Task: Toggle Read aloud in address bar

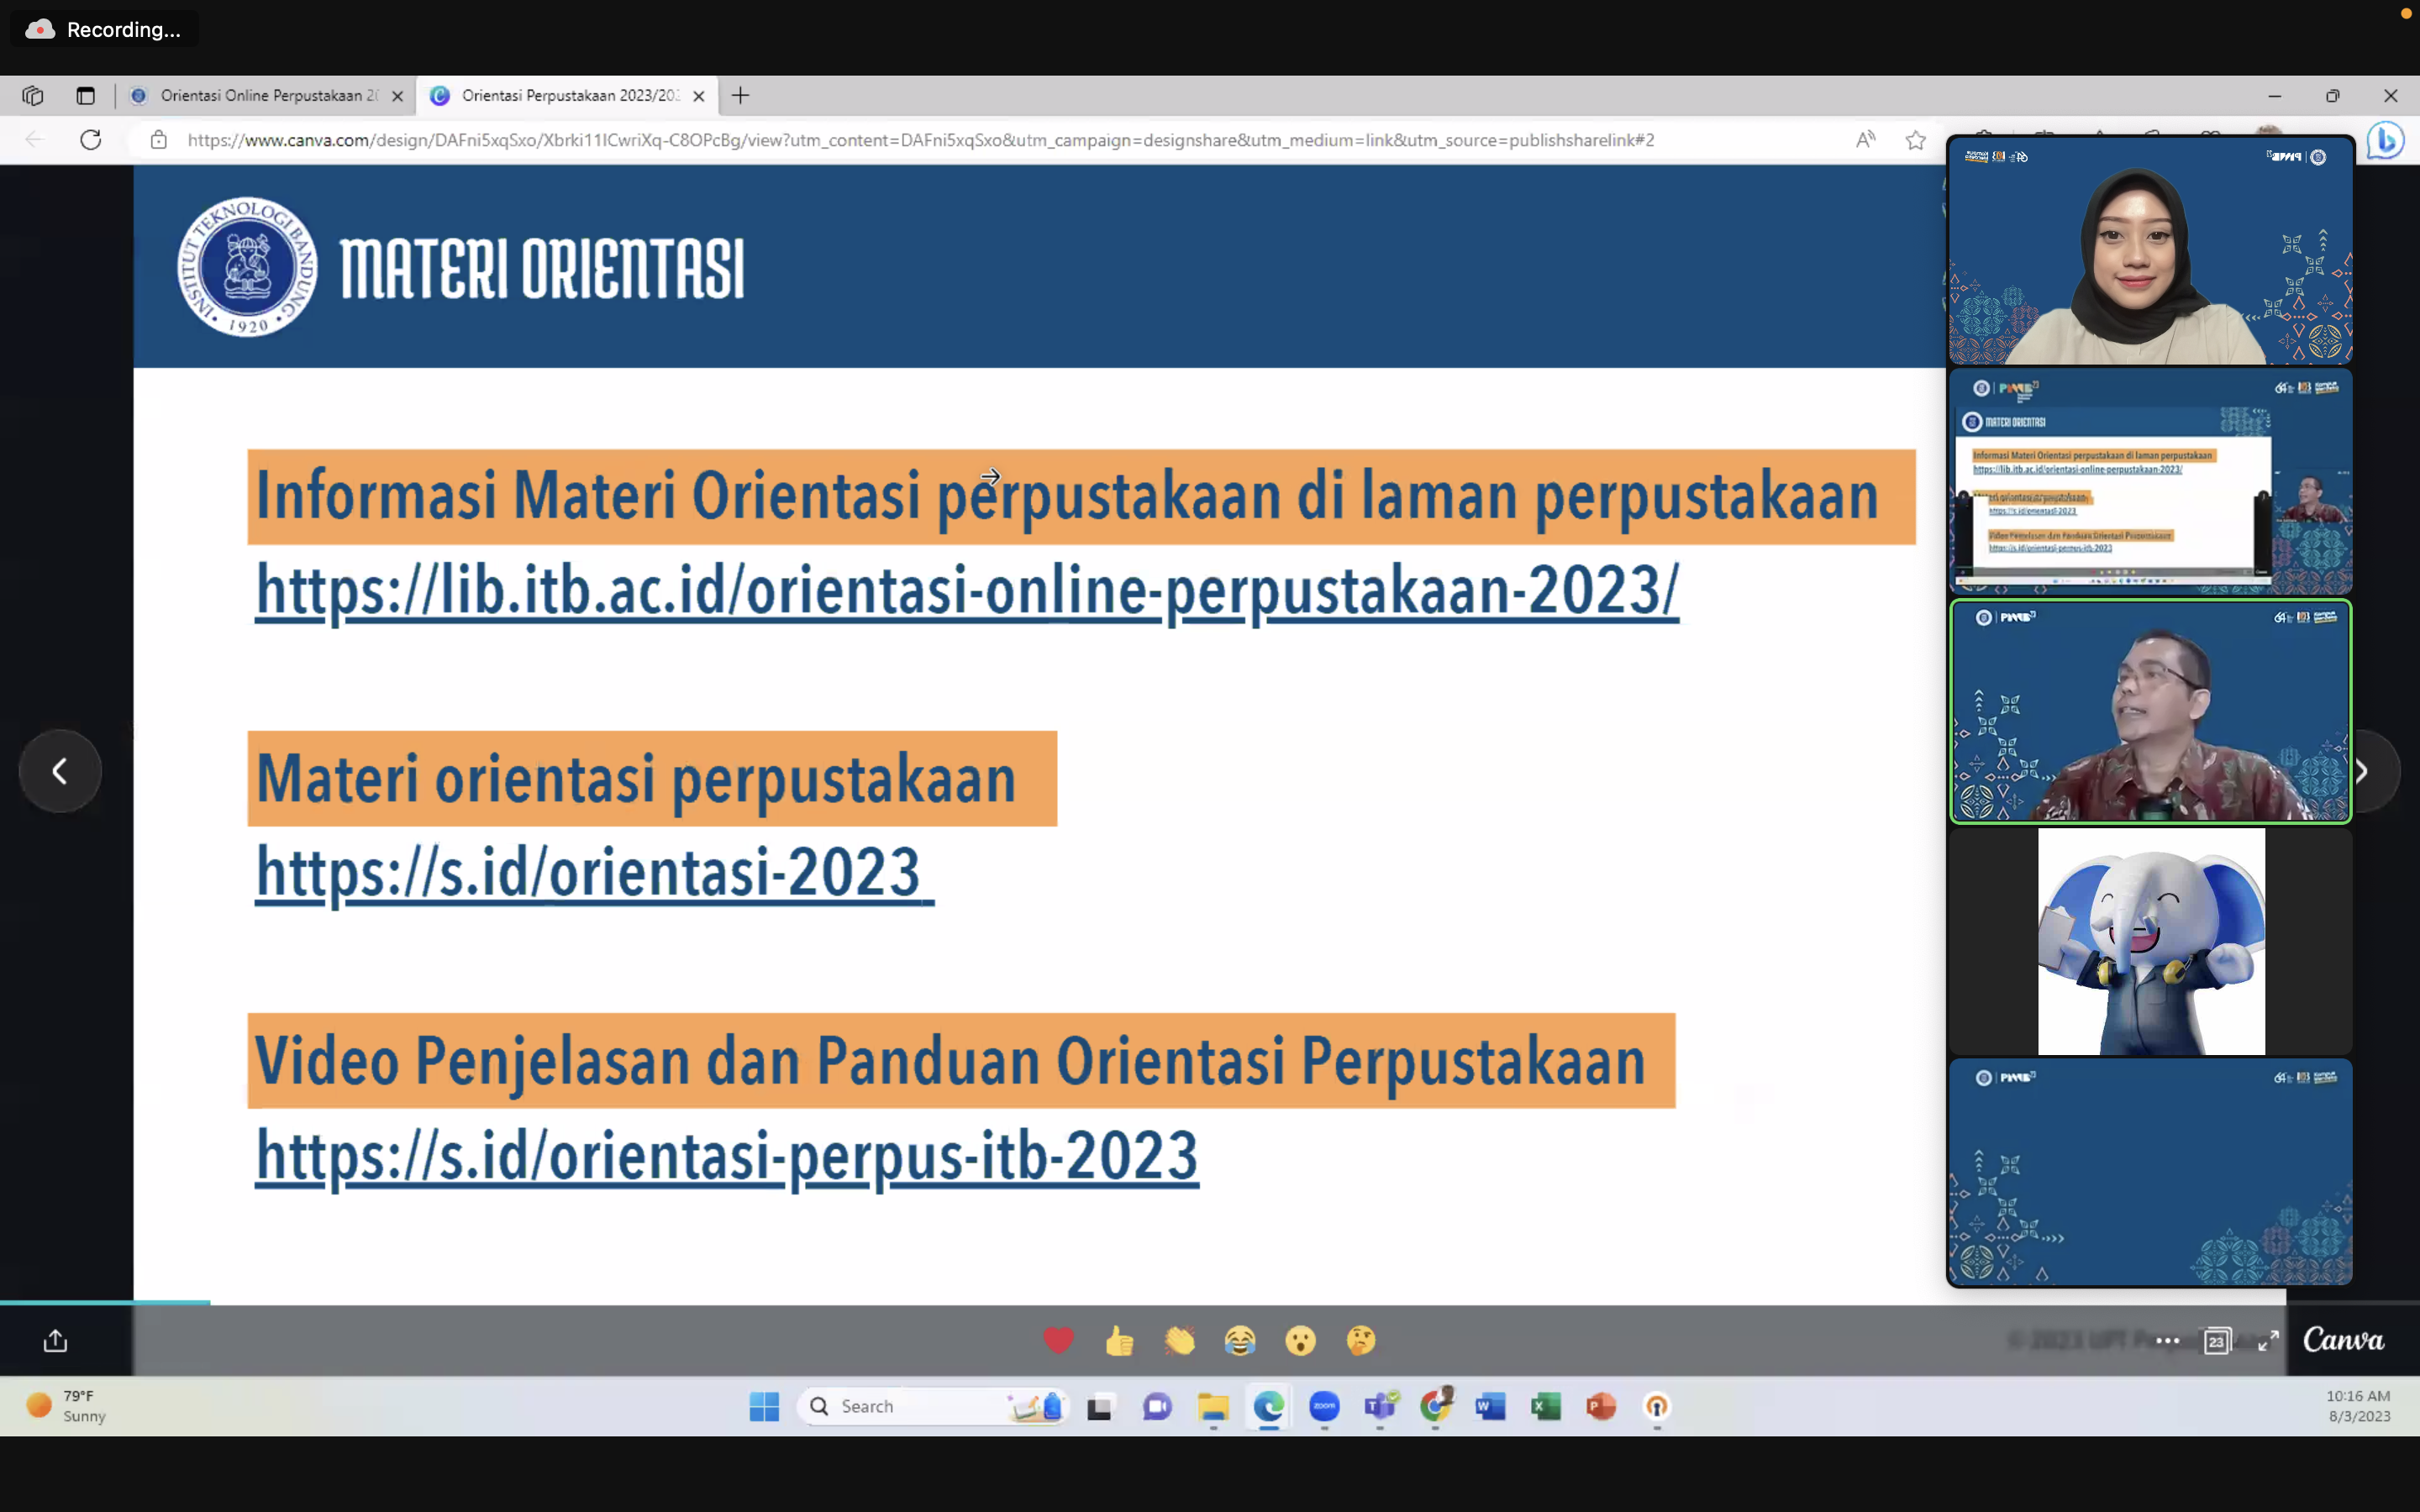Action: coord(1865,140)
